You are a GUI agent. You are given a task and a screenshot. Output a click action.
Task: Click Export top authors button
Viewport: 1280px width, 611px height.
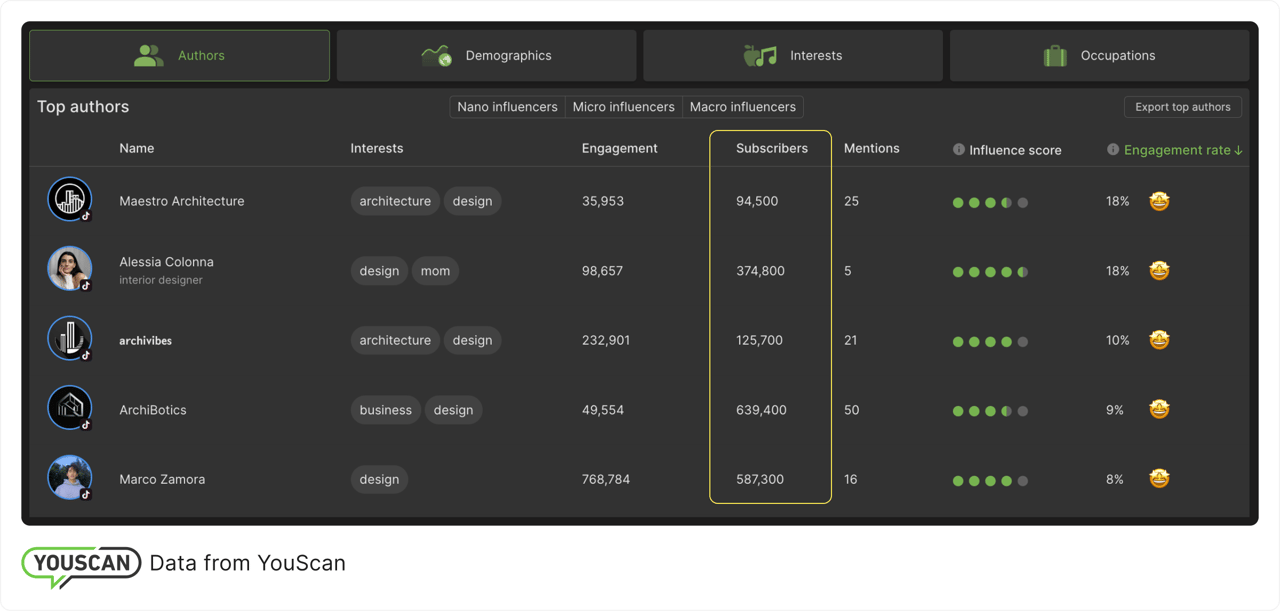pos(1182,107)
